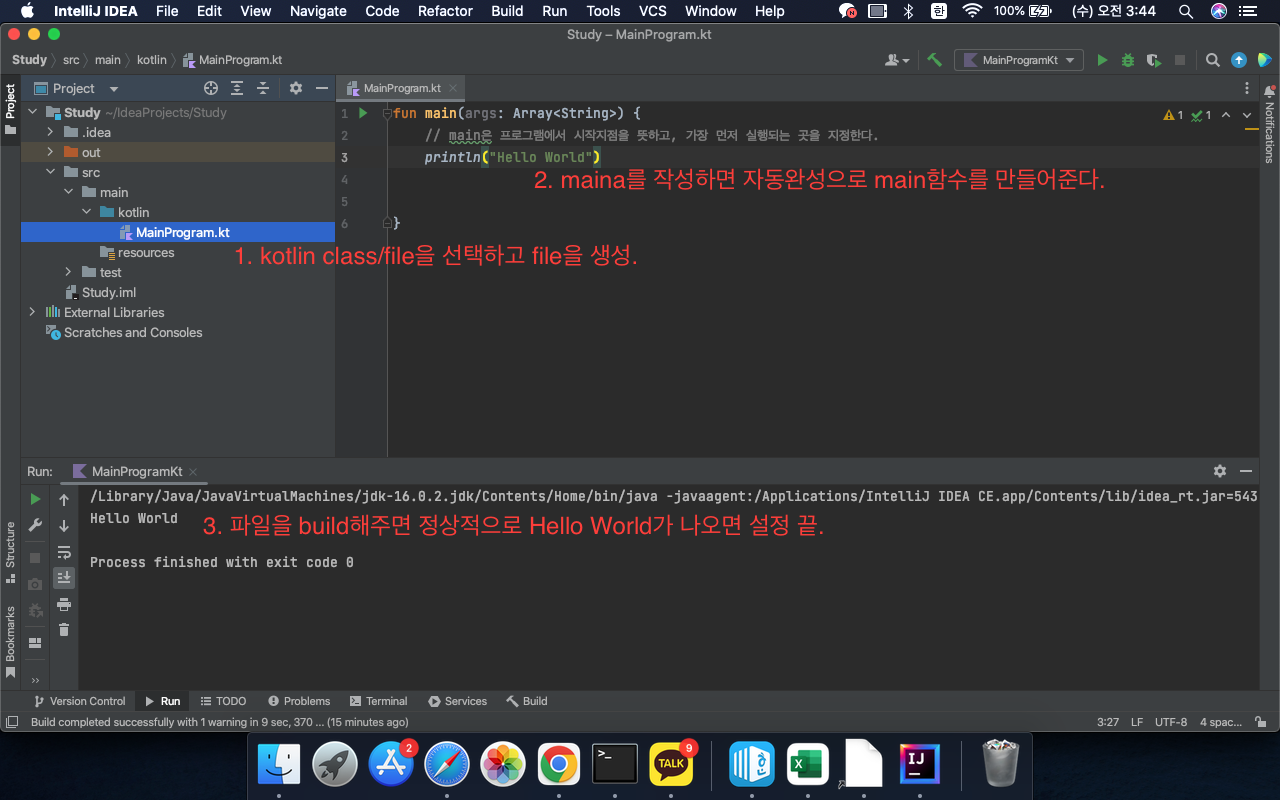Screen dimensions: 1280x800
Task: Start debugging with the green bug icon
Action: coord(1128,60)
